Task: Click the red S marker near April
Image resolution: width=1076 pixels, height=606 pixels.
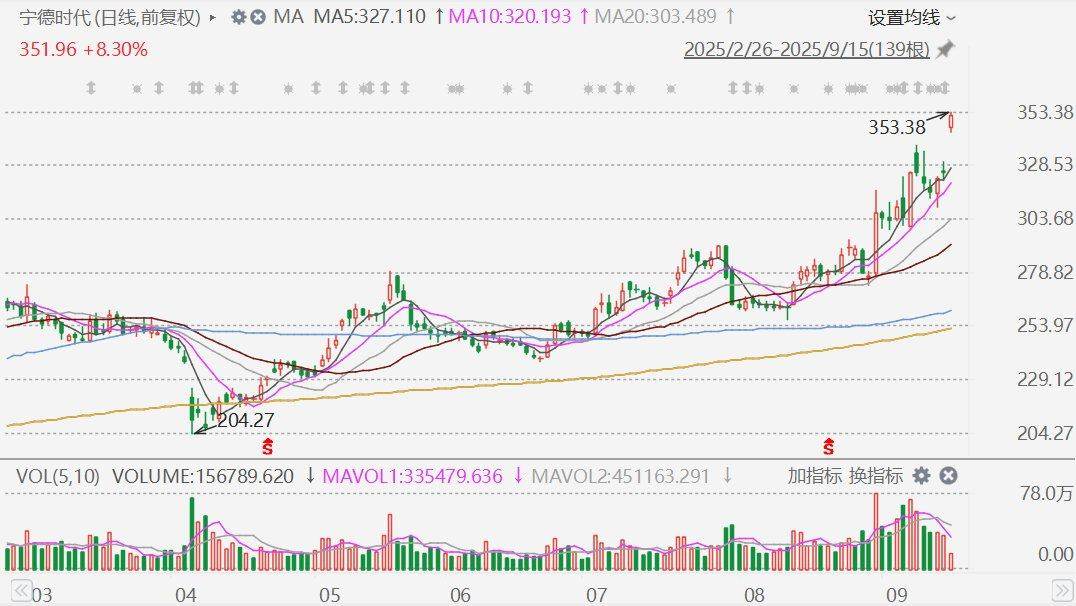Action: [x=267, y=444]
